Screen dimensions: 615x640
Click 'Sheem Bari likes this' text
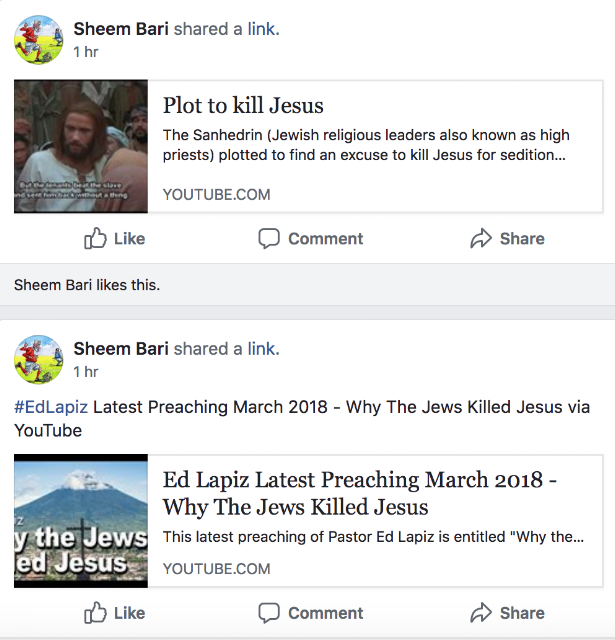[x=86, y=285]
